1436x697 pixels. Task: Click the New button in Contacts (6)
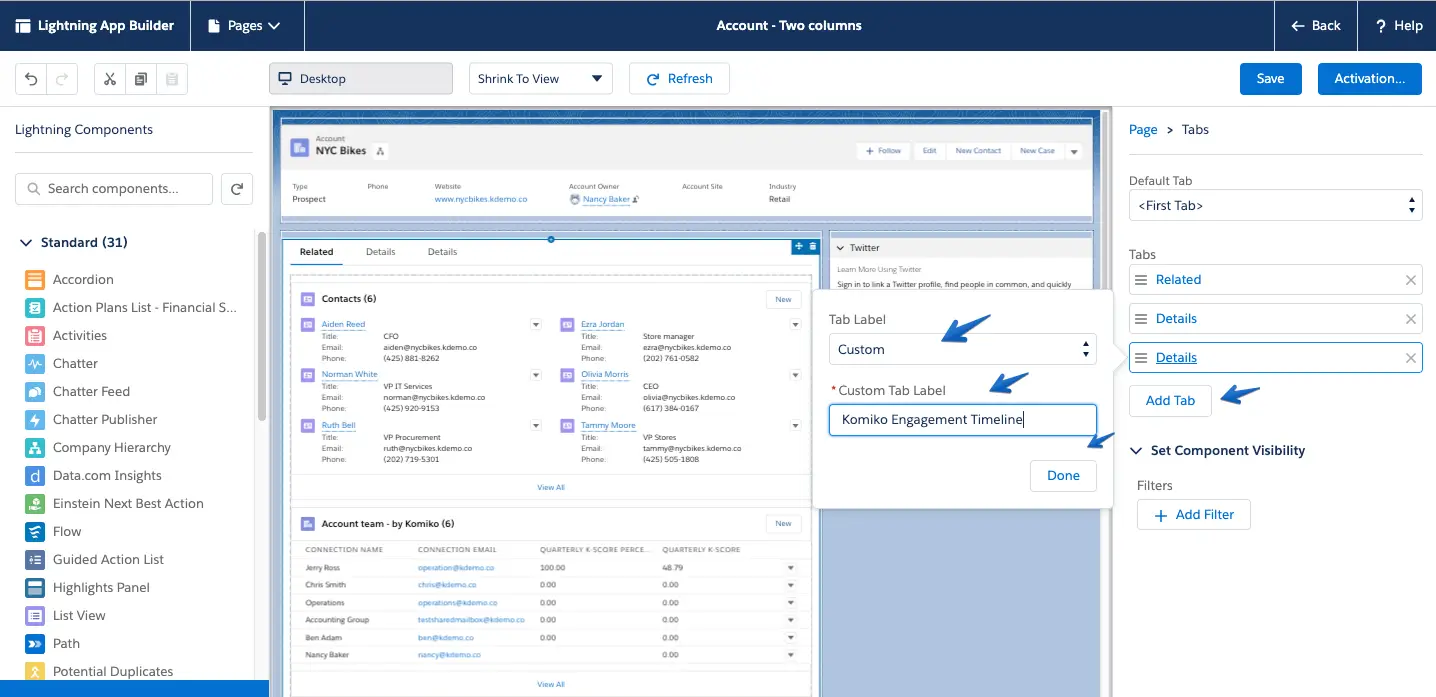pyautogui.click(x=783, y=299)
